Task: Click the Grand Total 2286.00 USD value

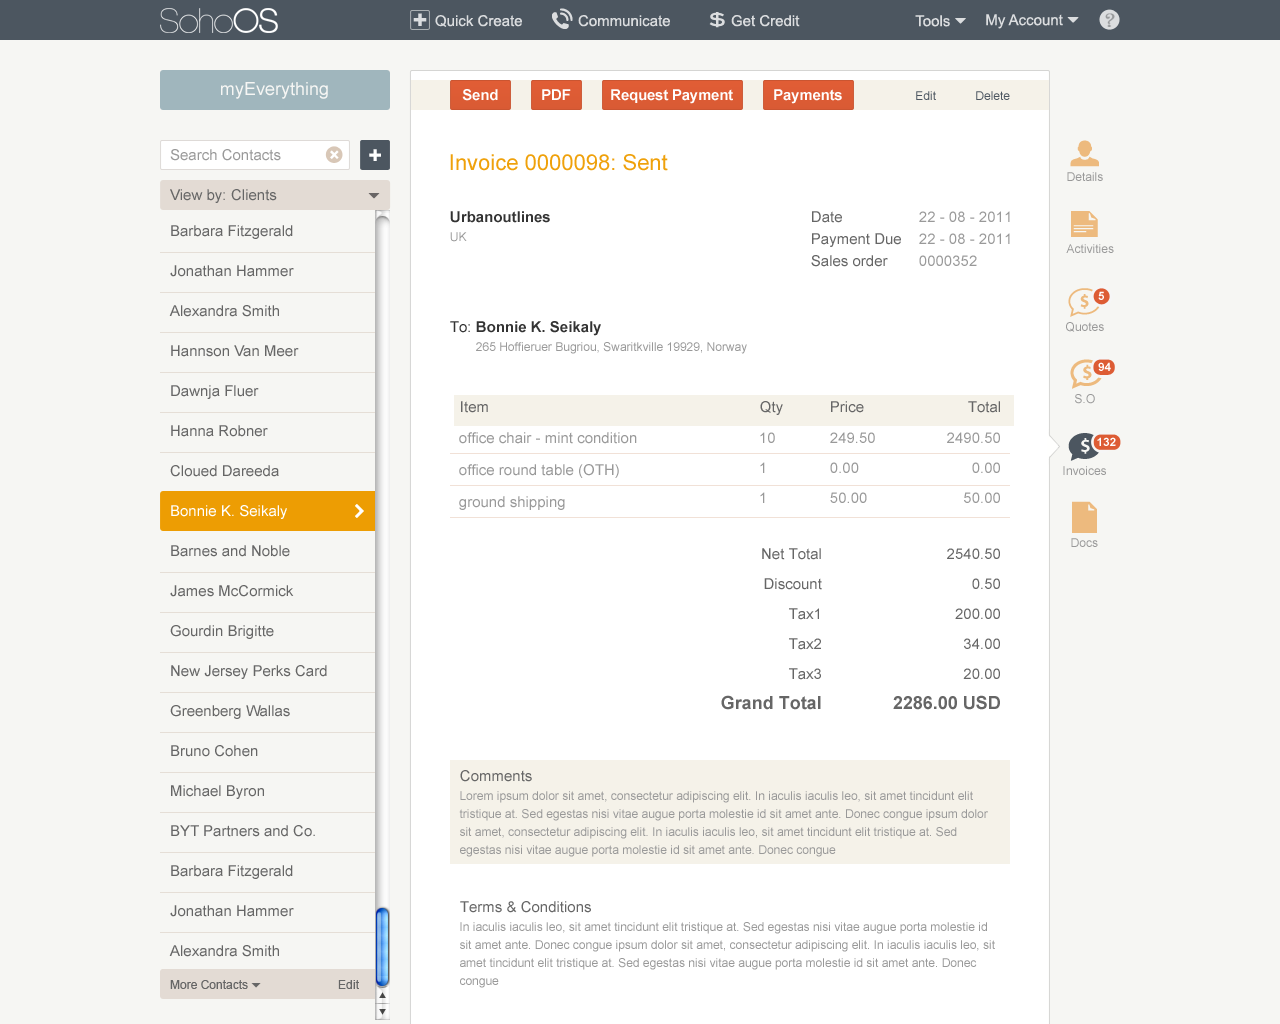Action: 947,703
